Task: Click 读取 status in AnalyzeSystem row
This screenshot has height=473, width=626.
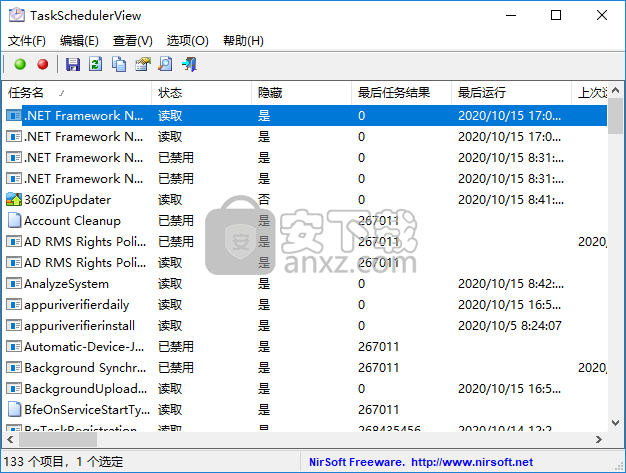Action: point(170,283)
